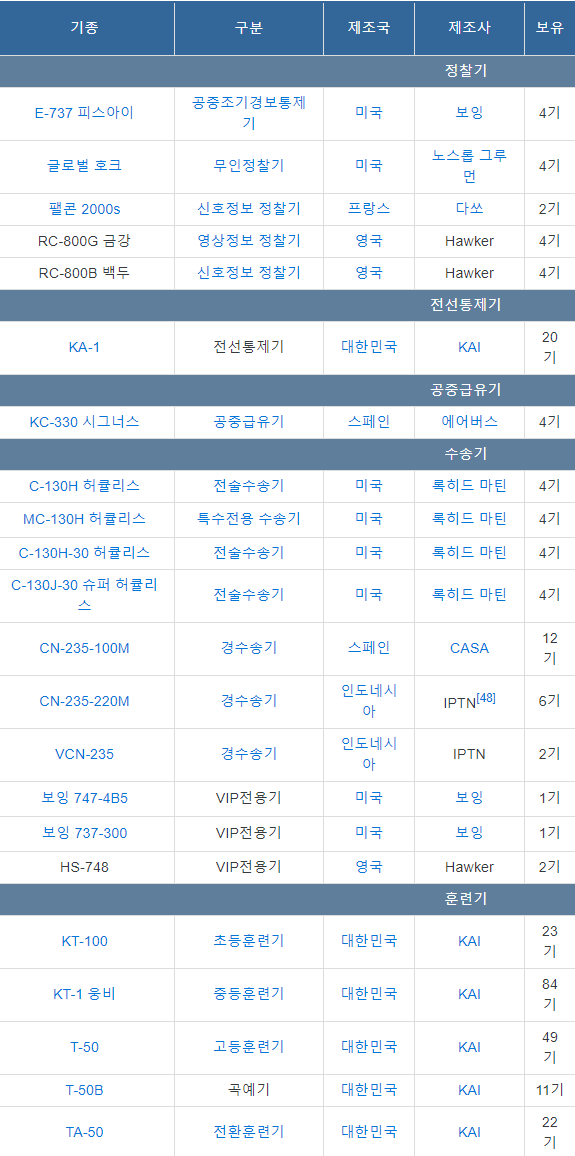The height and width of the screenshot is (1156, 575).
Task: Click the 특수전용 수송기 link
Action: point(248,518)
